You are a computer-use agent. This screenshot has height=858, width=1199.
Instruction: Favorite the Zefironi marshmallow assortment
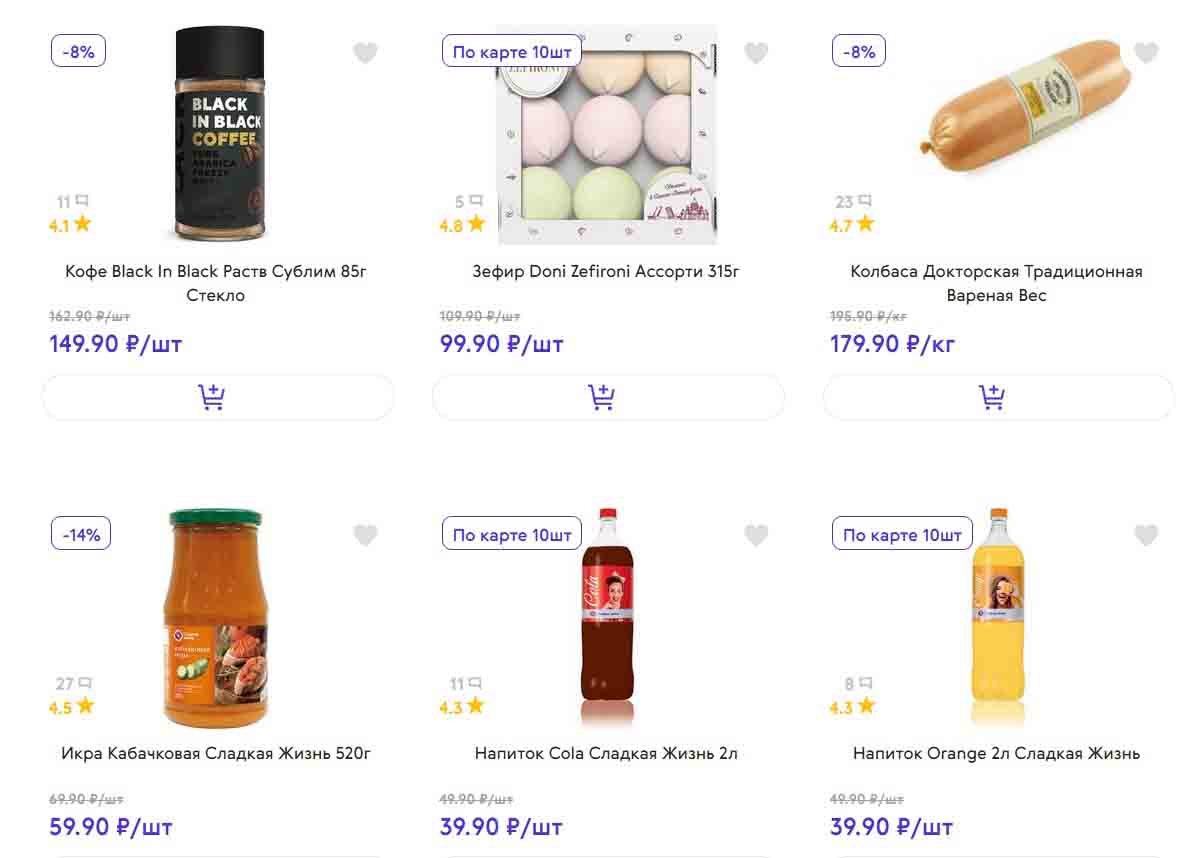(756, 53)
